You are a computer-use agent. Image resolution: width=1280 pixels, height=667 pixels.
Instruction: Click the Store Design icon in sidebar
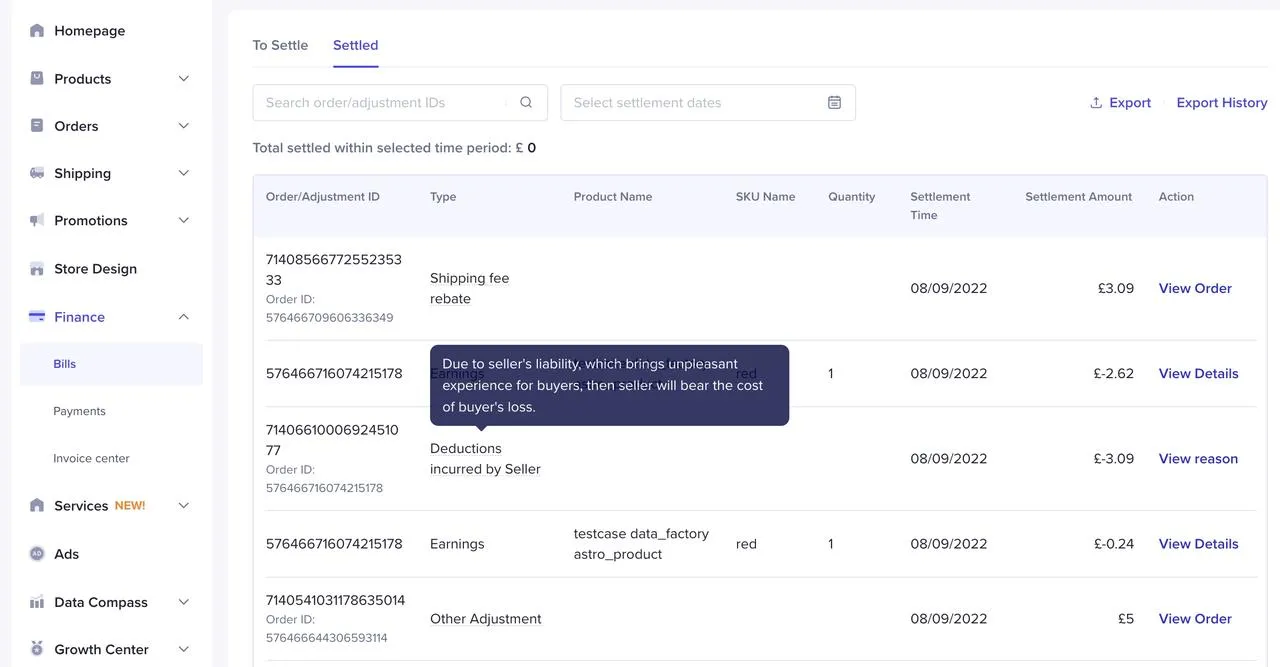click(37, 269)
